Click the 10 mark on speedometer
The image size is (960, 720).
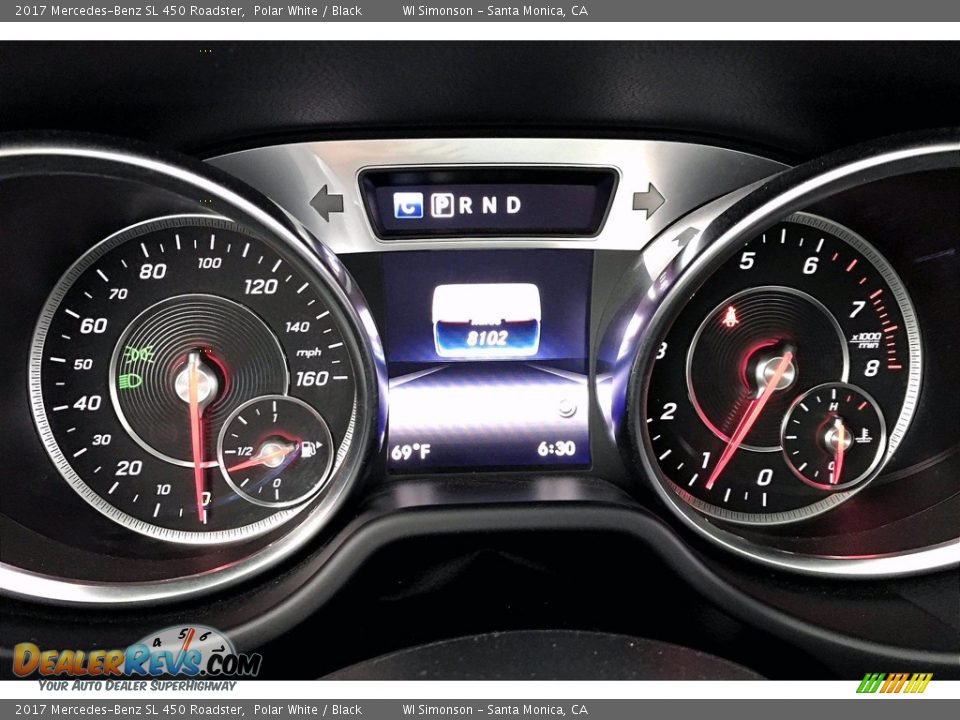163,489
